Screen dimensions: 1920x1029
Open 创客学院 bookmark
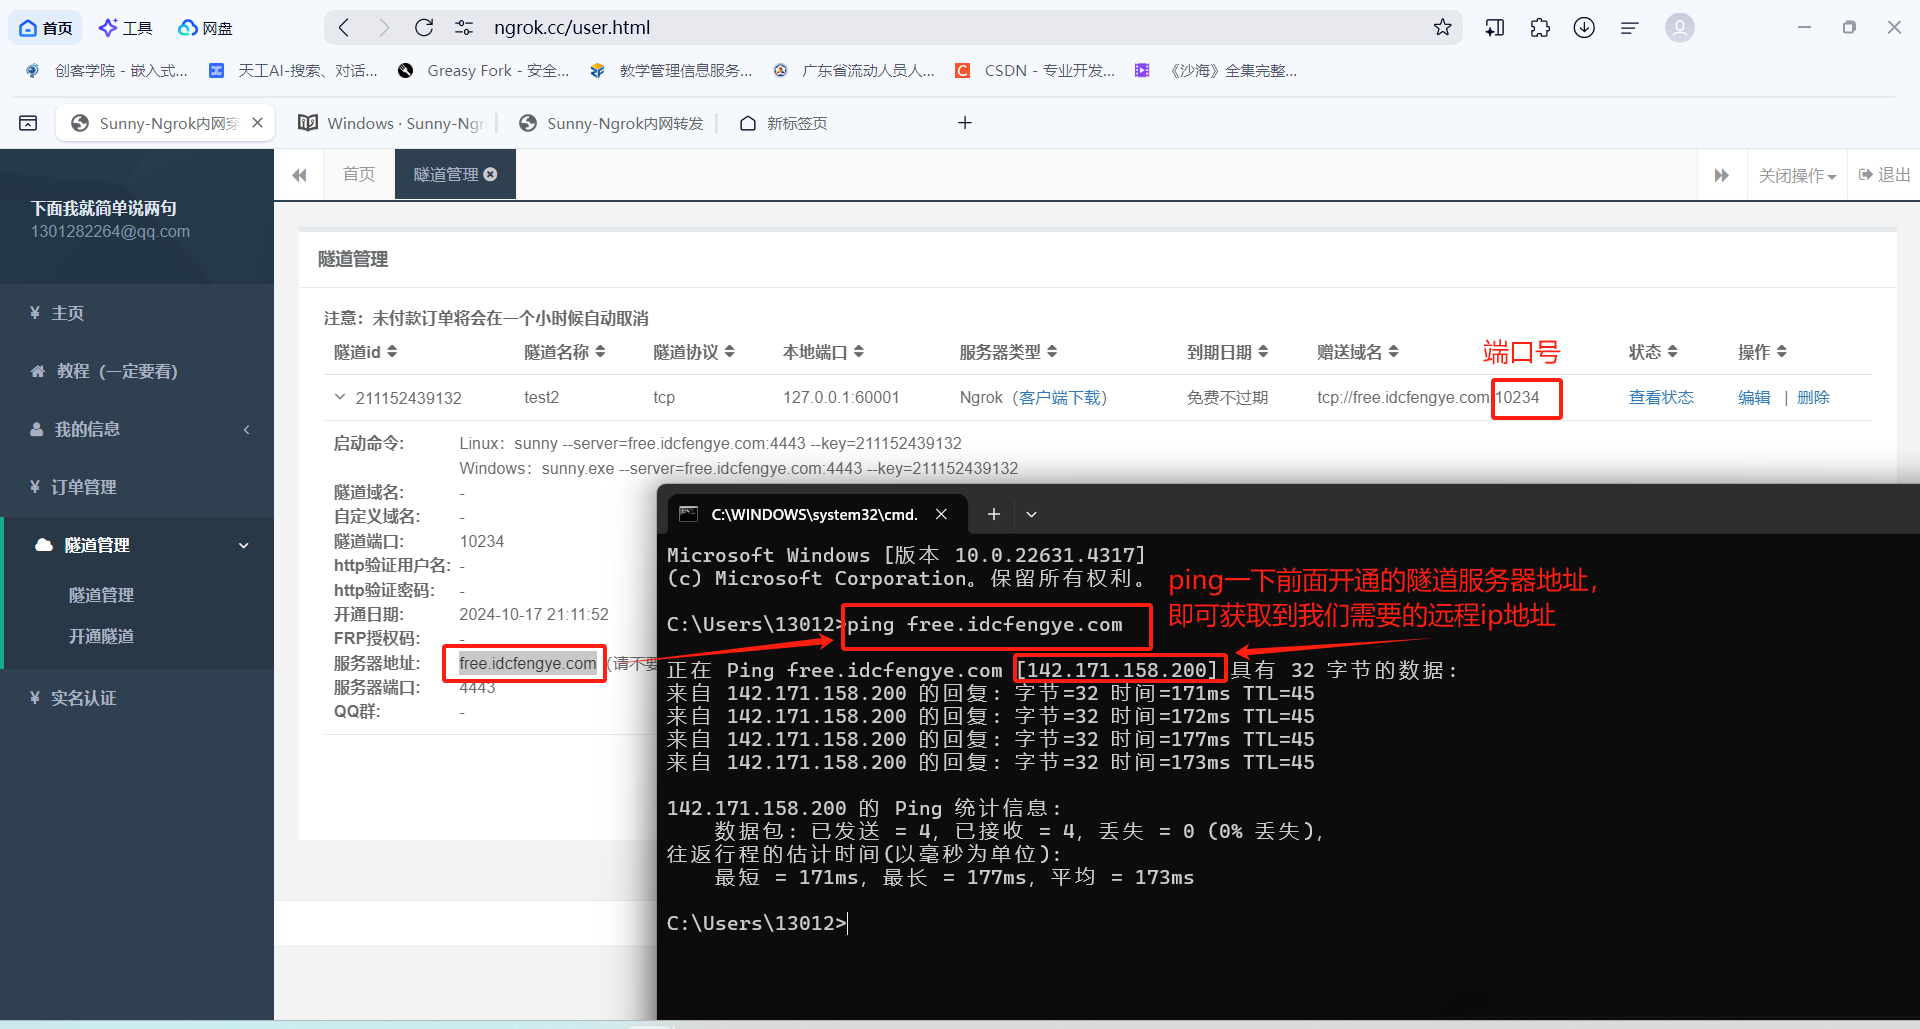[107, 71]
